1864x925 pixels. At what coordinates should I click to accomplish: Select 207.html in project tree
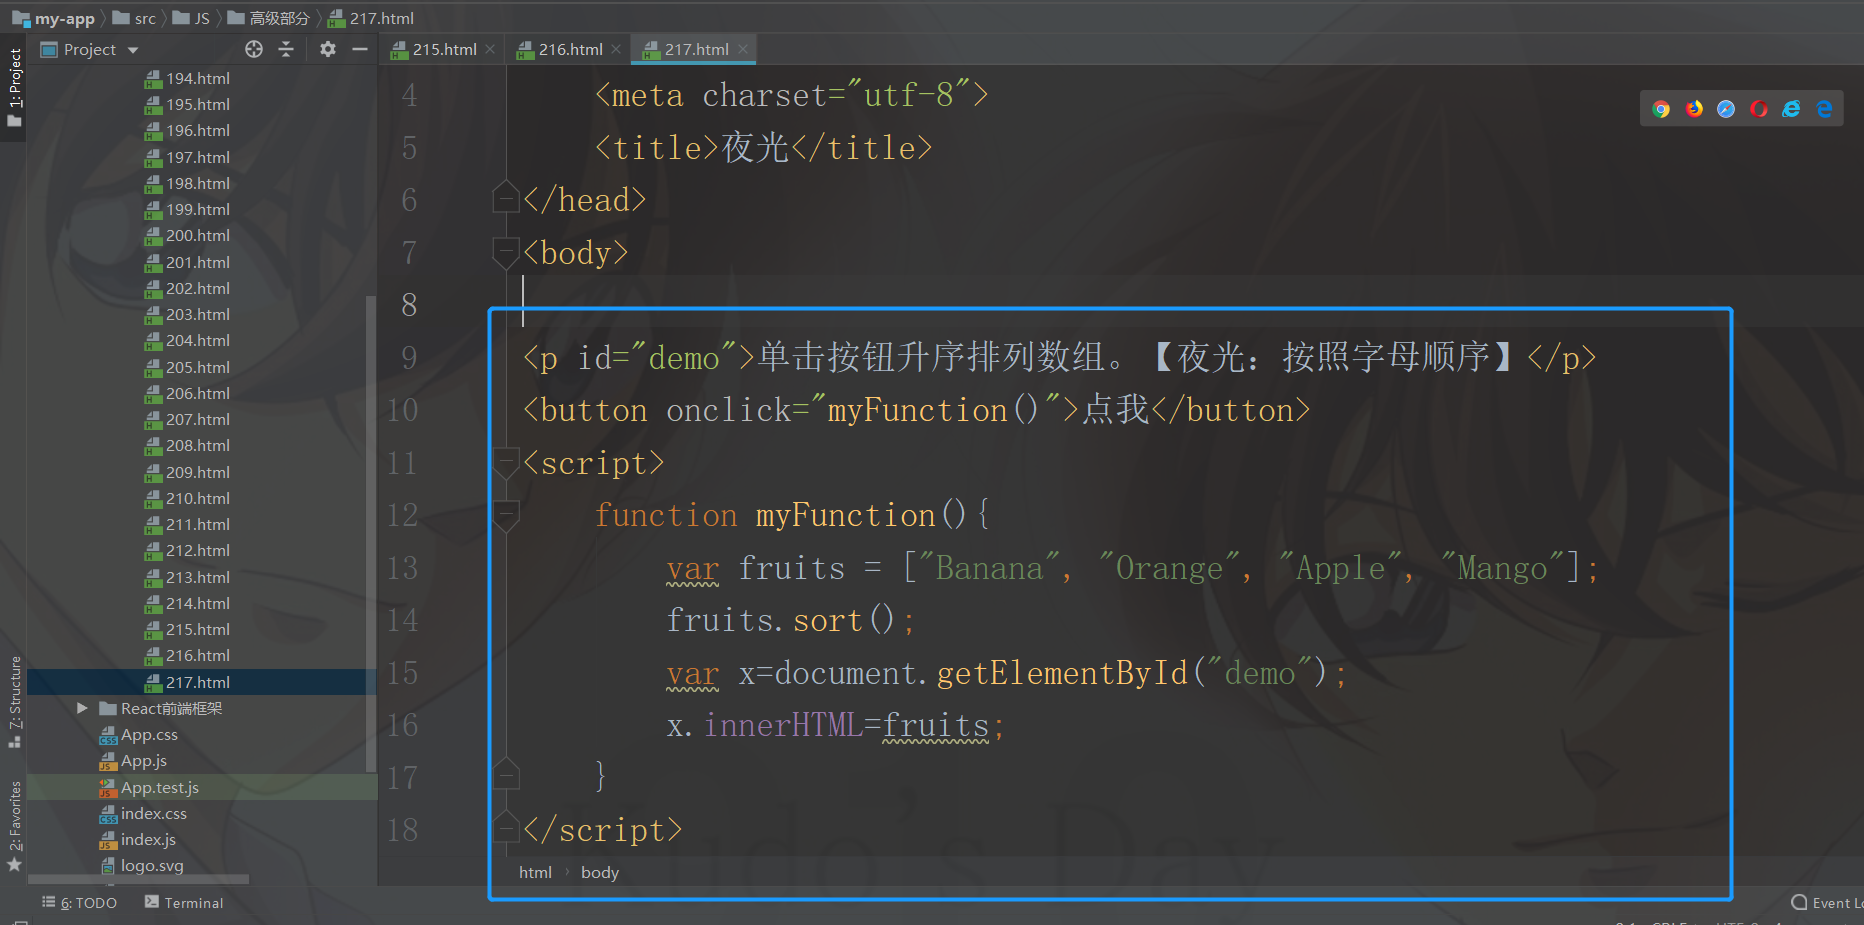(x=188, y=419)
